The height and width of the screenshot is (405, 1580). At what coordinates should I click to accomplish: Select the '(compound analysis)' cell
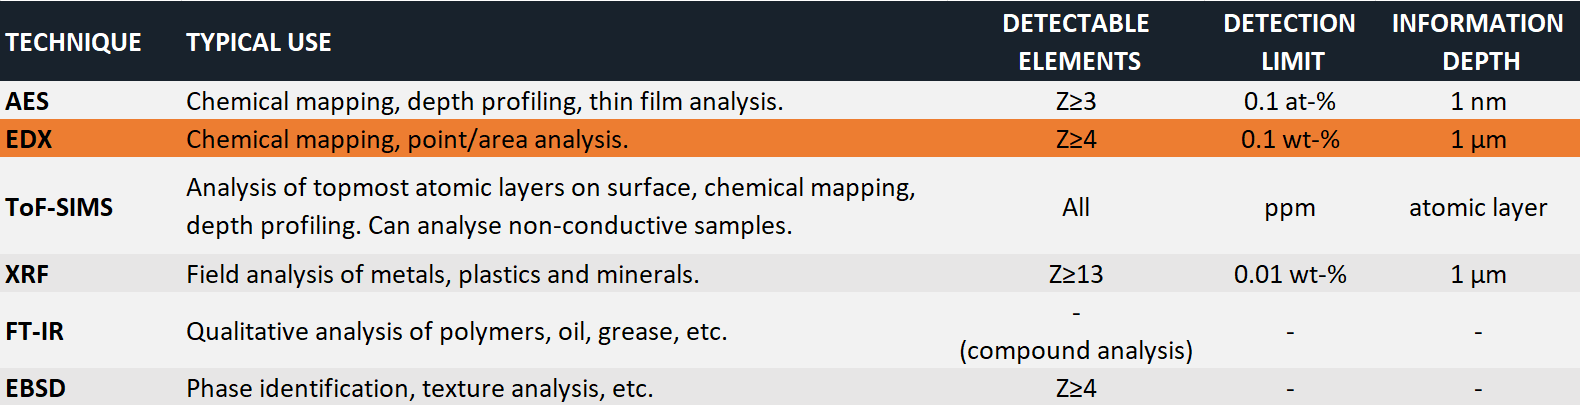click(1076, 350)
